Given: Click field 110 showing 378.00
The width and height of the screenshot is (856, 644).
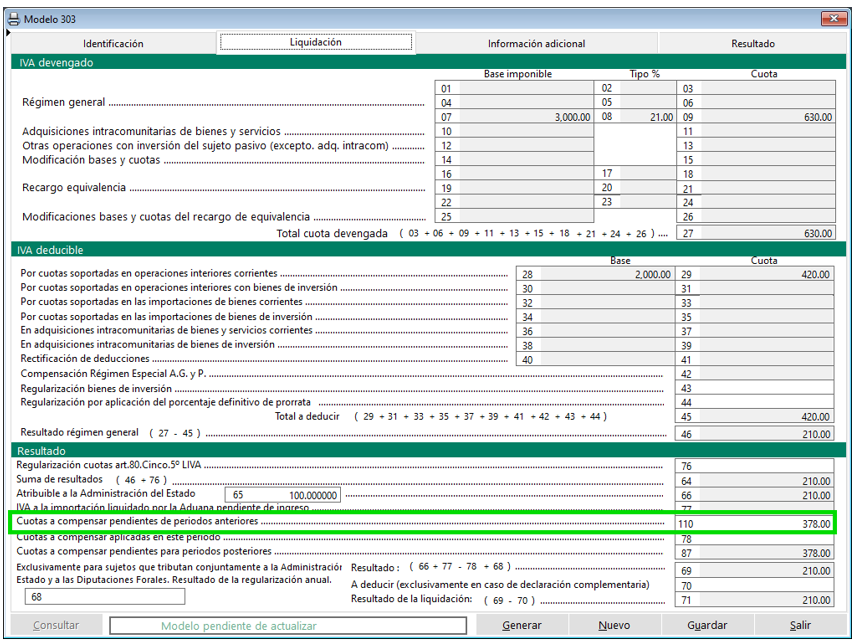Looking at the screenshot, I should coord(754,524).
